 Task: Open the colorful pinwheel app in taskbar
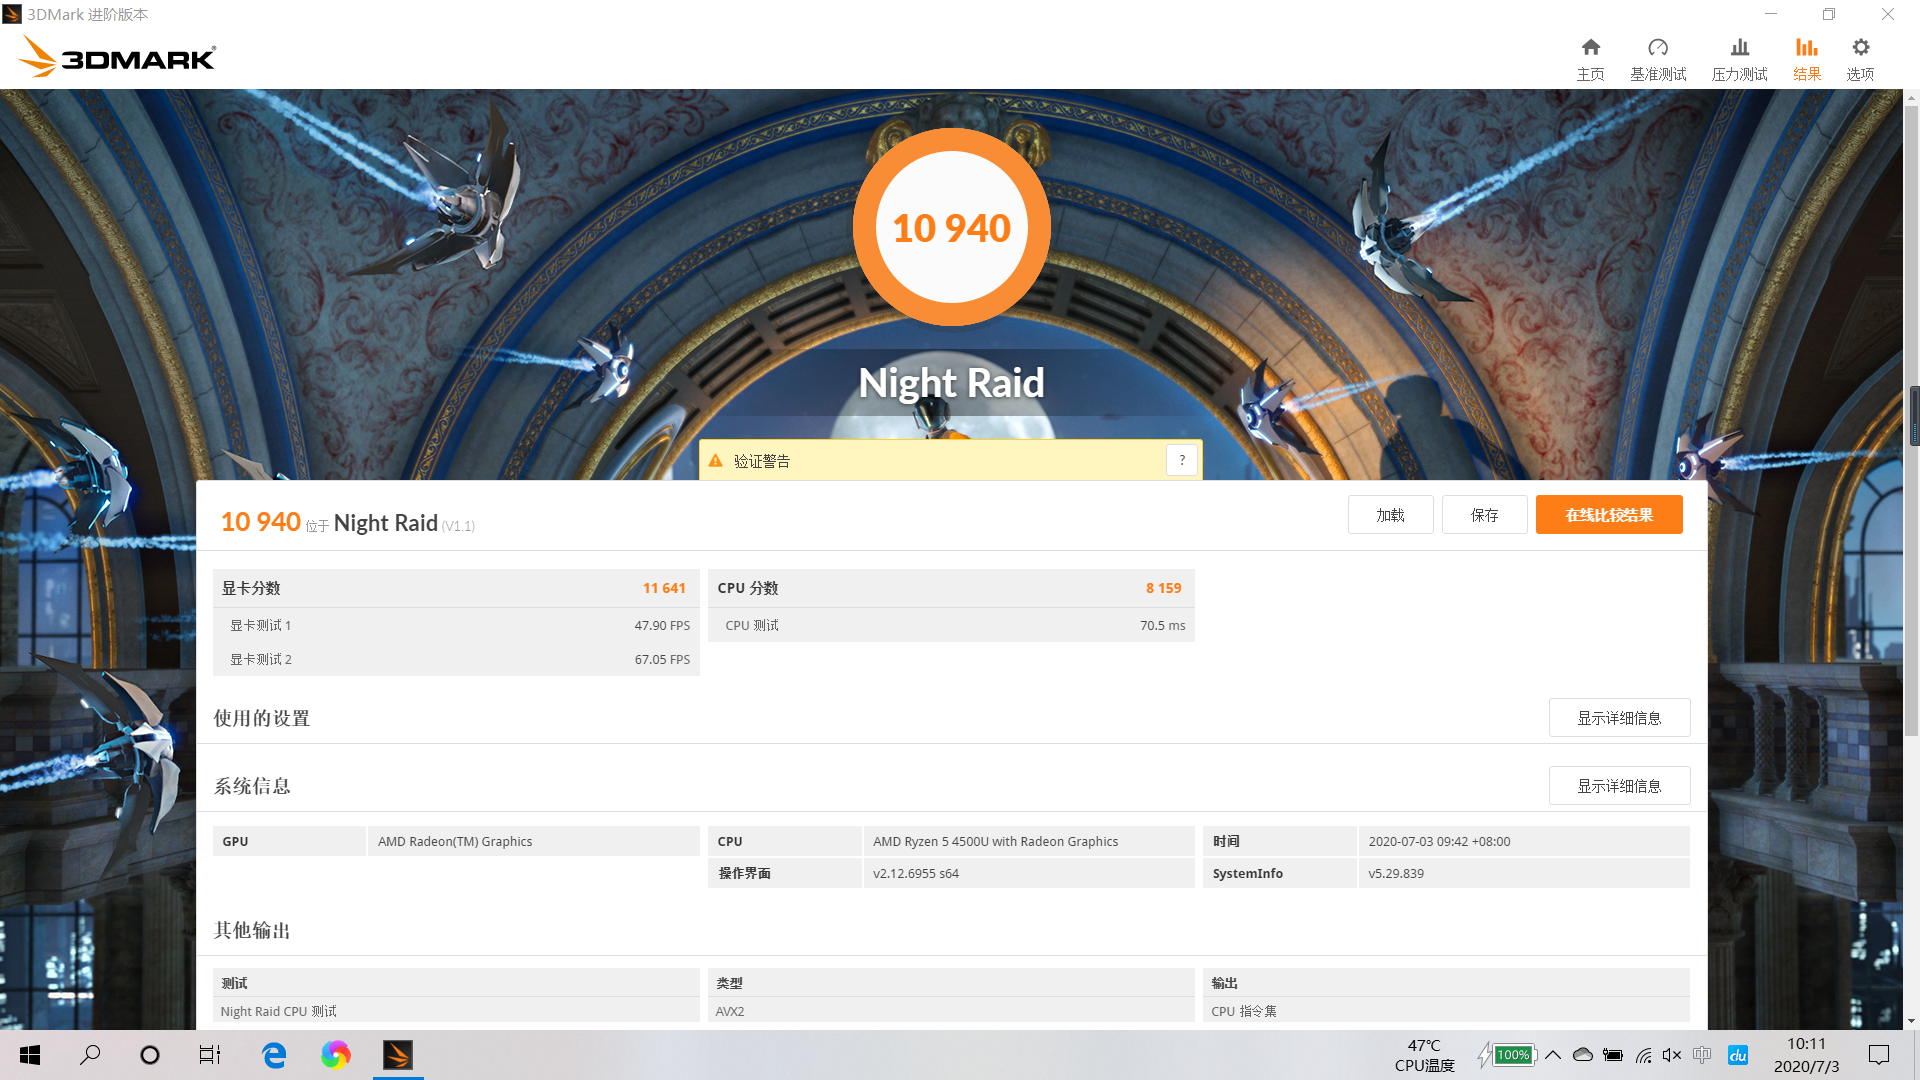(336, 1055)
